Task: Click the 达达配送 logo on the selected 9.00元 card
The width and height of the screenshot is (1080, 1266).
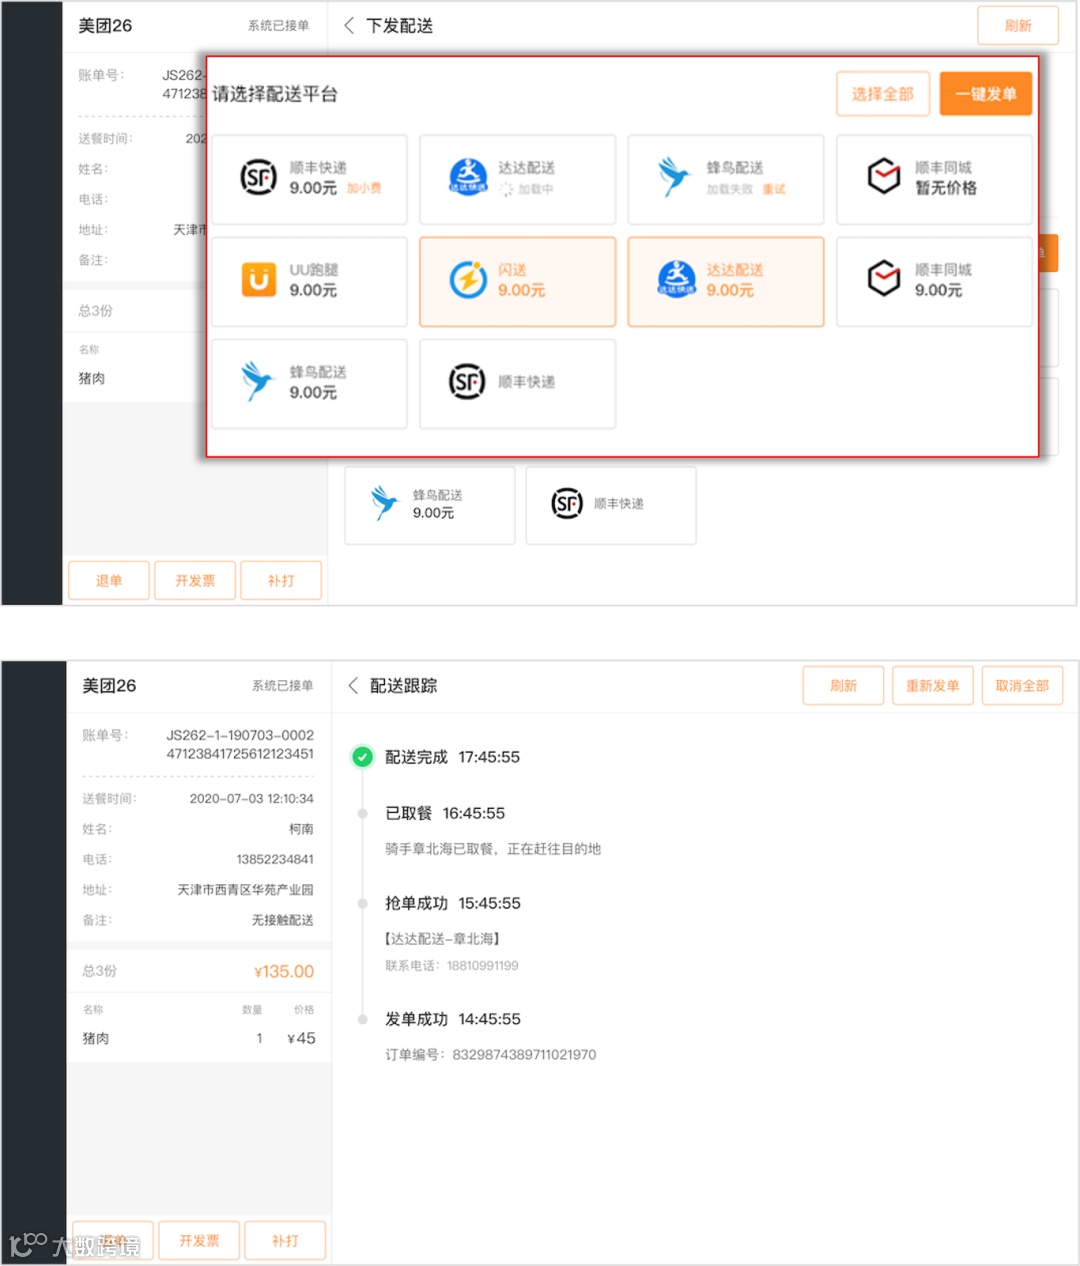Action: 676,280
